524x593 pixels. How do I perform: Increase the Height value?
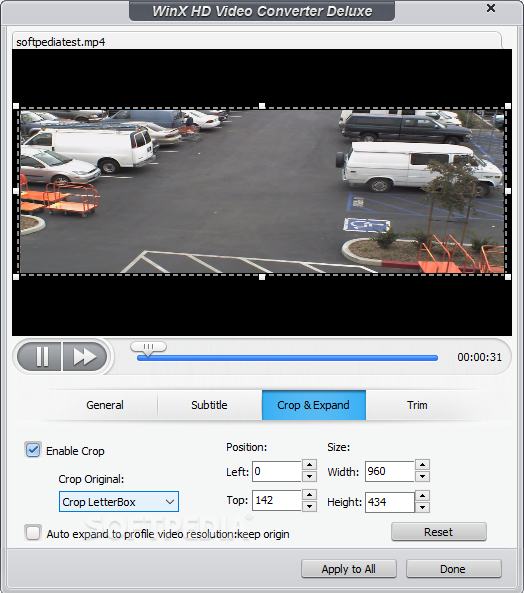[422, 495]
